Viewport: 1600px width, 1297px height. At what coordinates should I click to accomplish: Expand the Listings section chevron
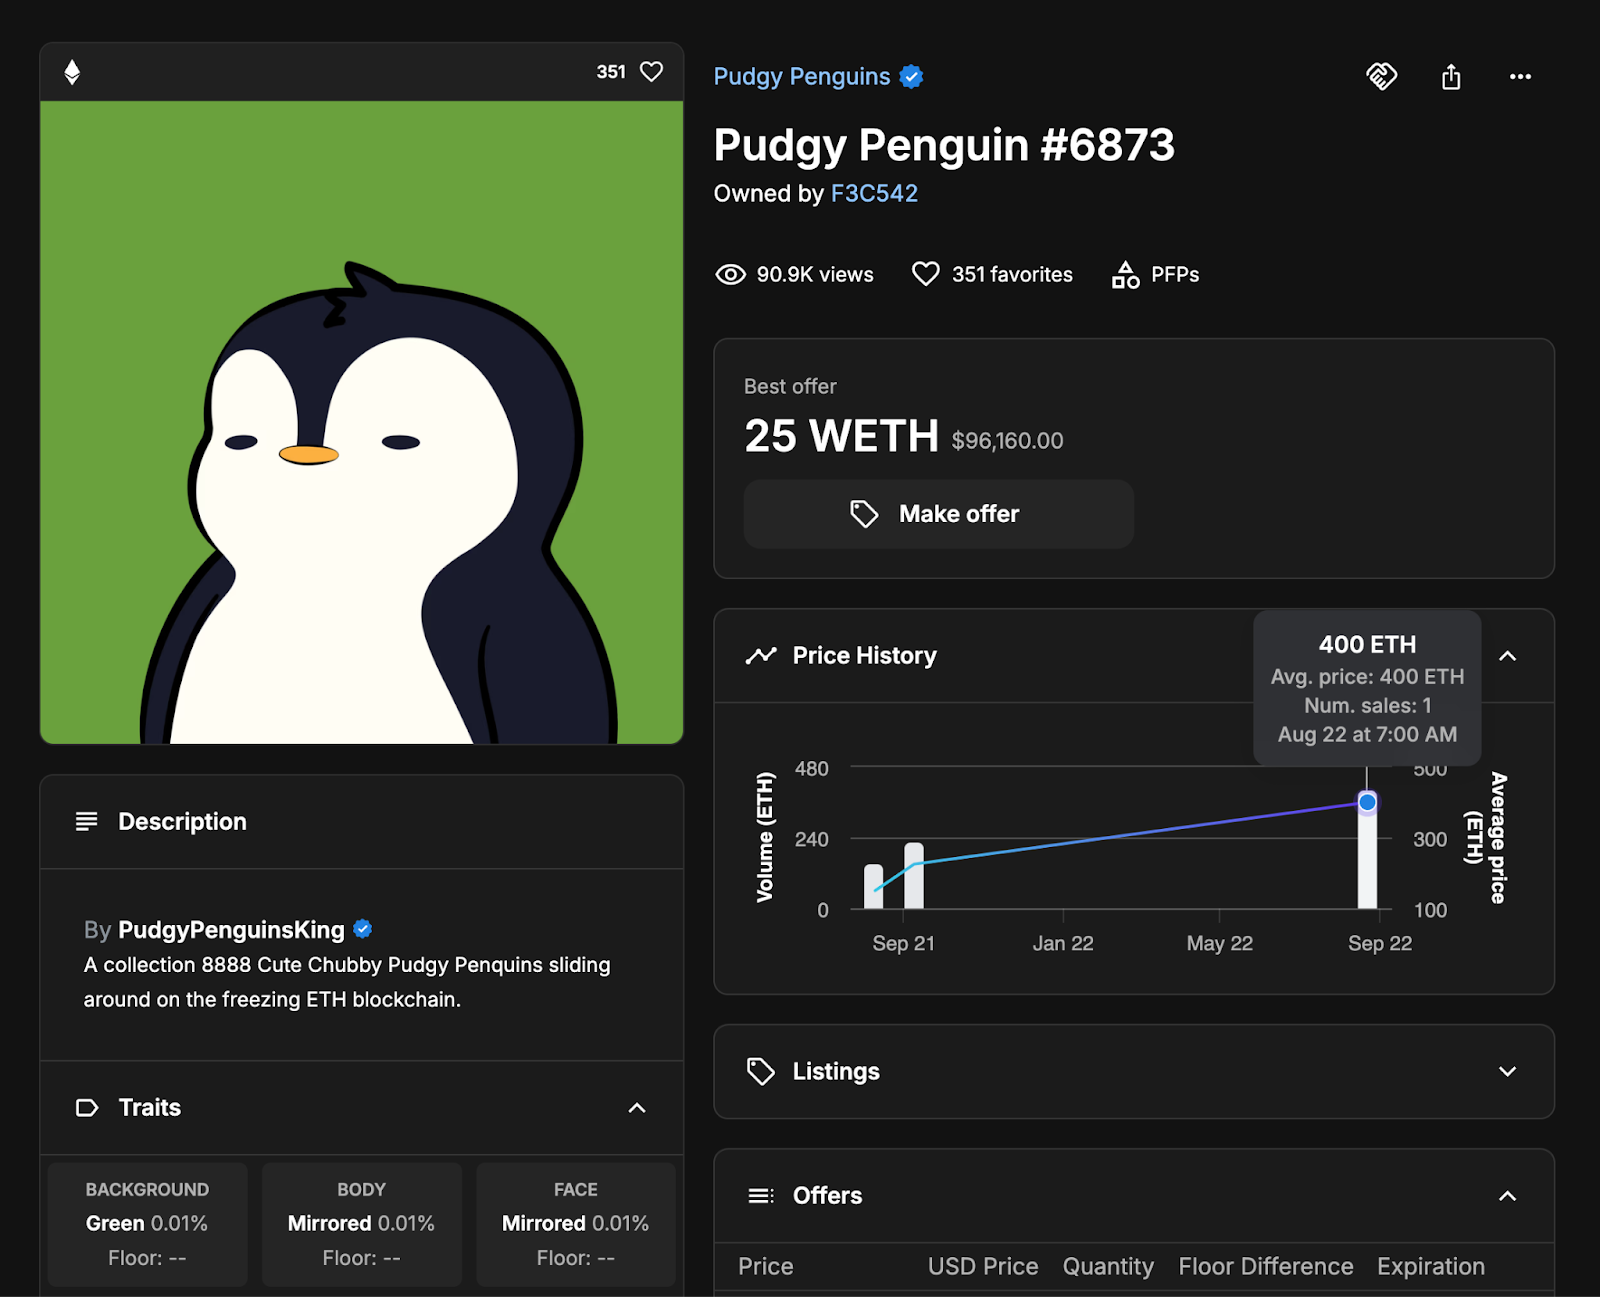(1508, 1071)
